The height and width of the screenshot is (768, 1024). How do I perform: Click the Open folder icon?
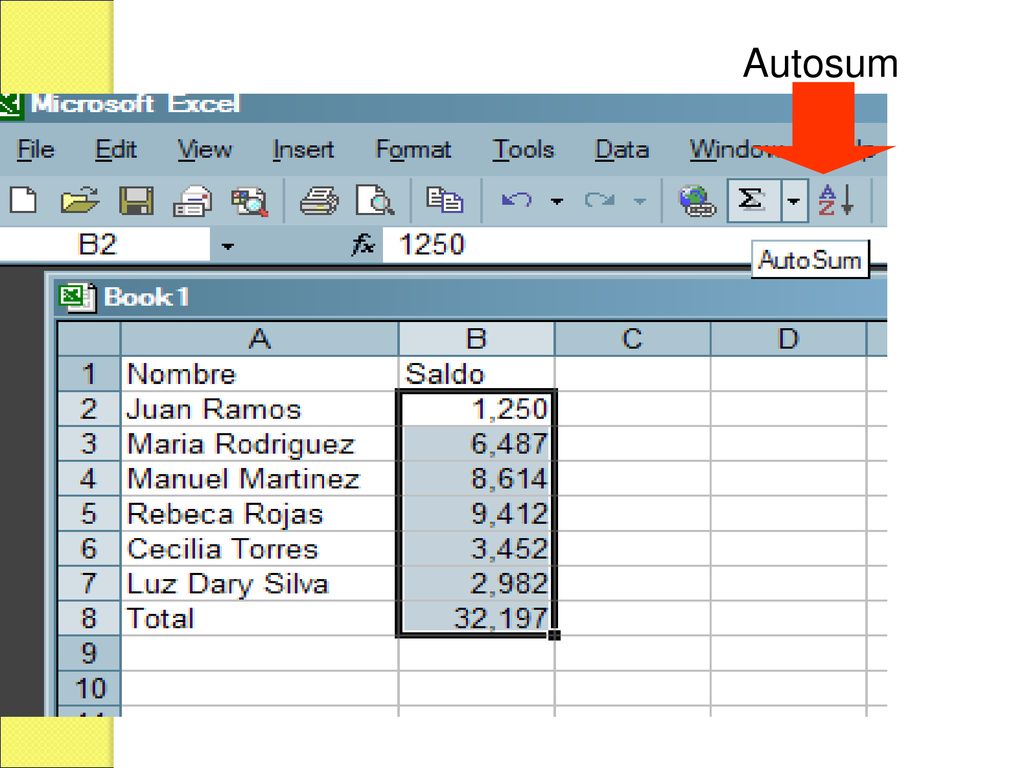coord(79,200)
